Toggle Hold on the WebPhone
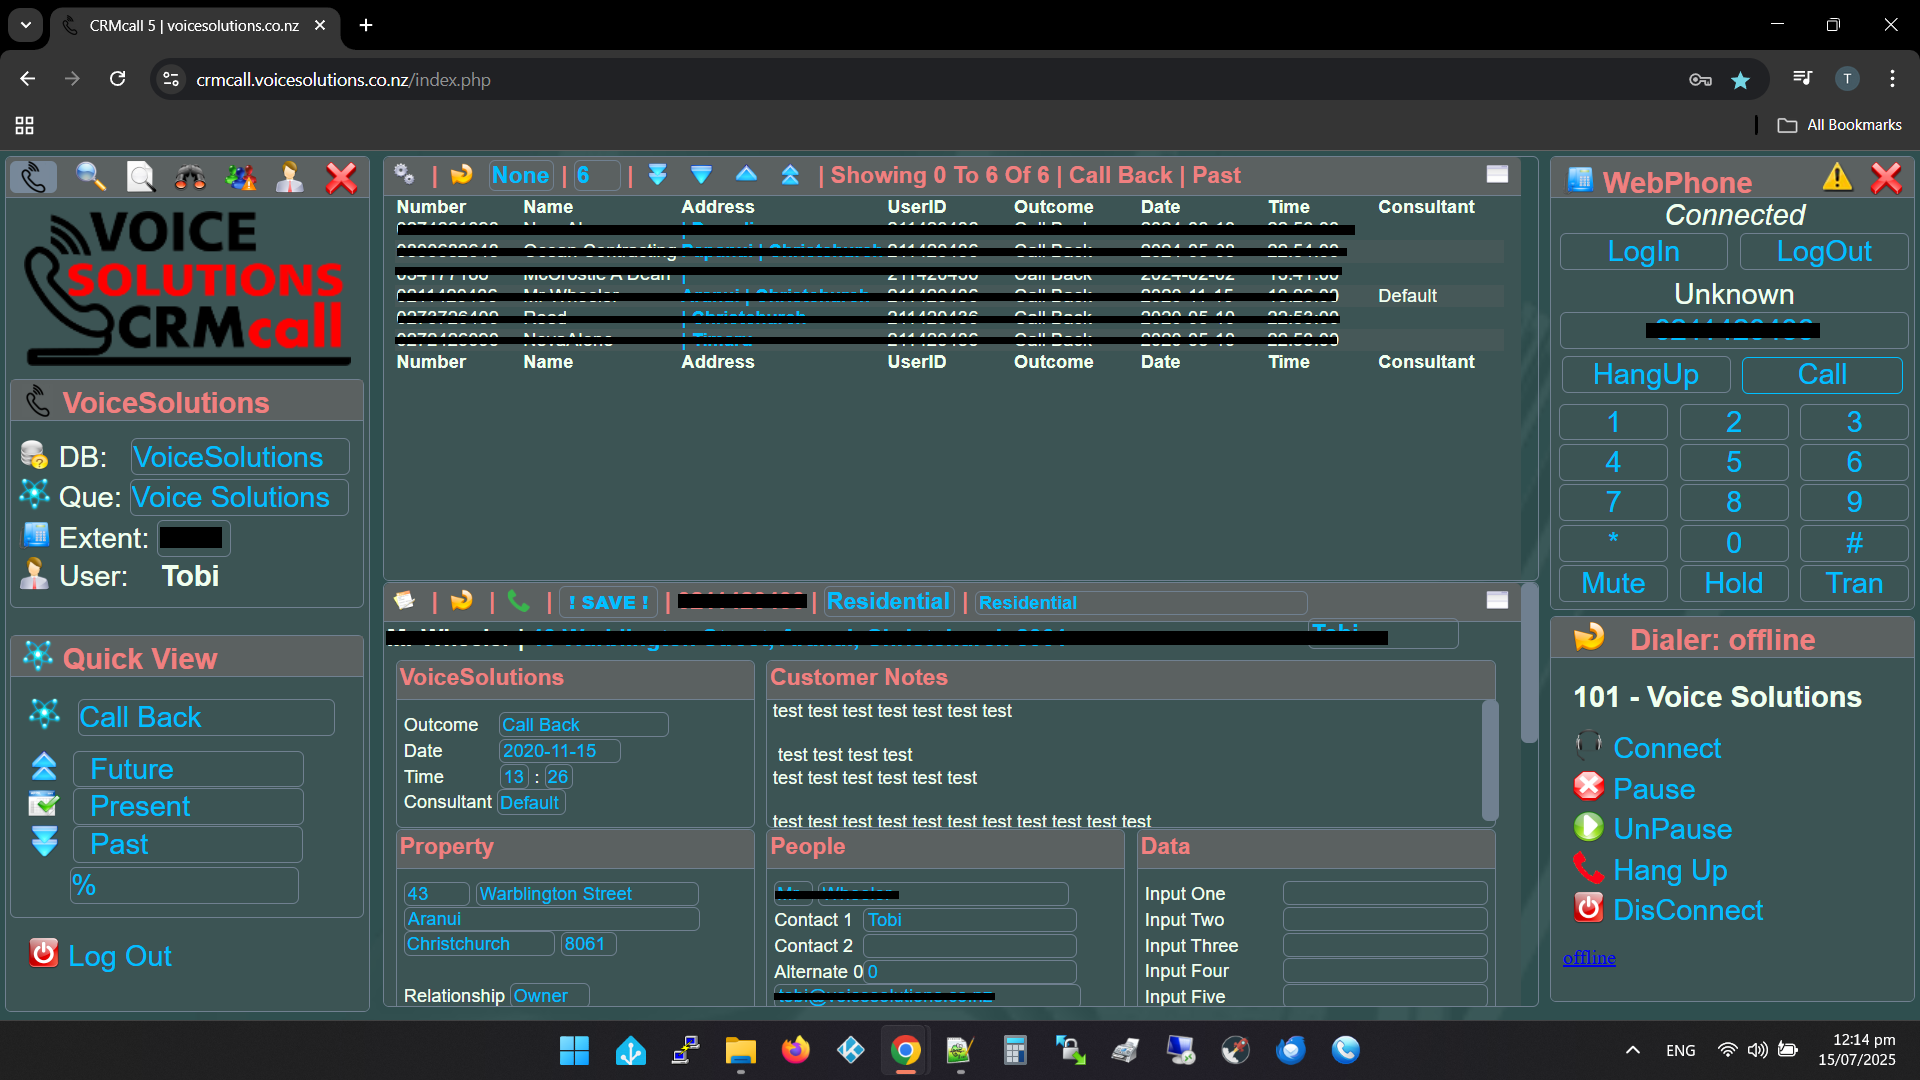 1733,583
